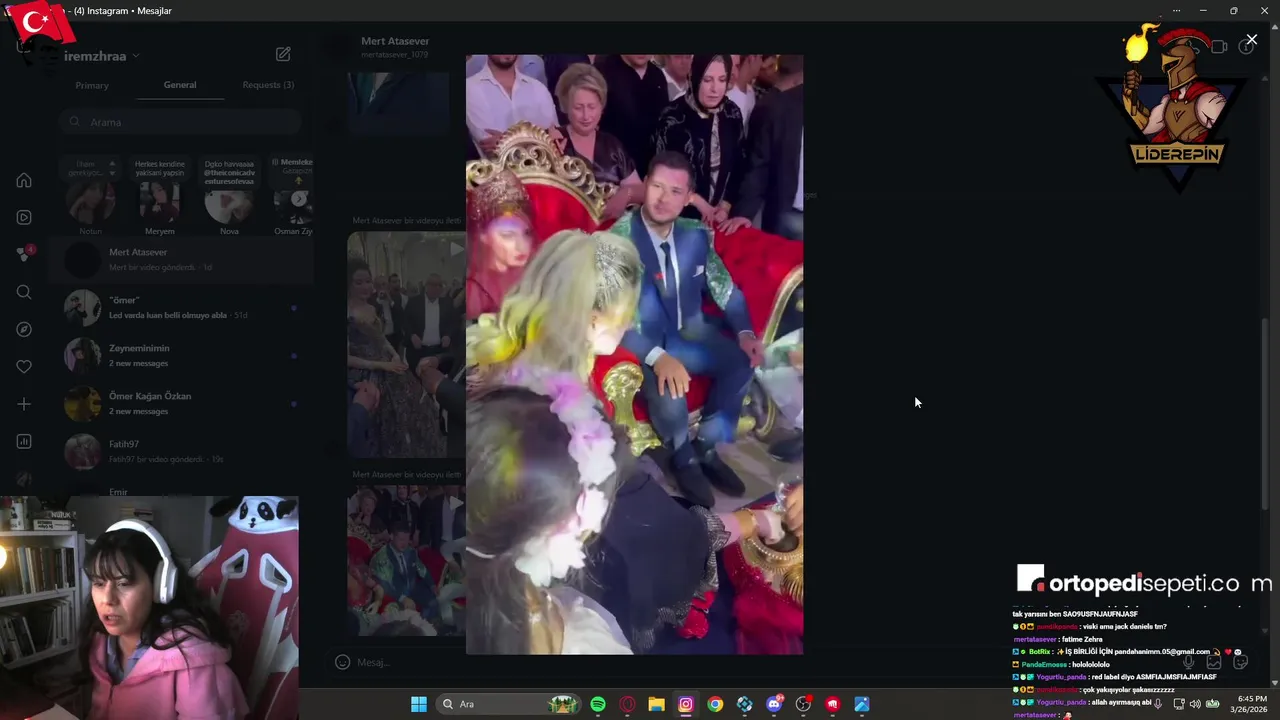
Task: Click the Arama search field
Action: point(180,122)
